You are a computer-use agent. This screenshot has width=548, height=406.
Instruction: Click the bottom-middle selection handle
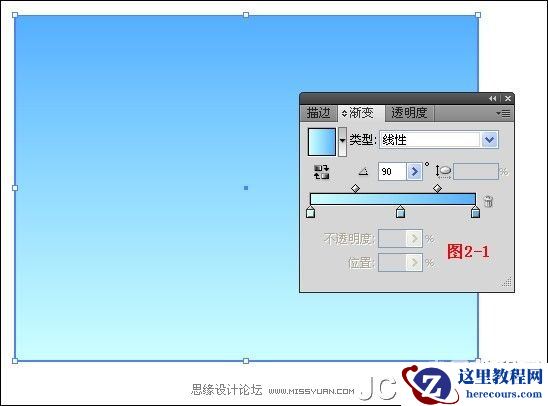[246, 361]
